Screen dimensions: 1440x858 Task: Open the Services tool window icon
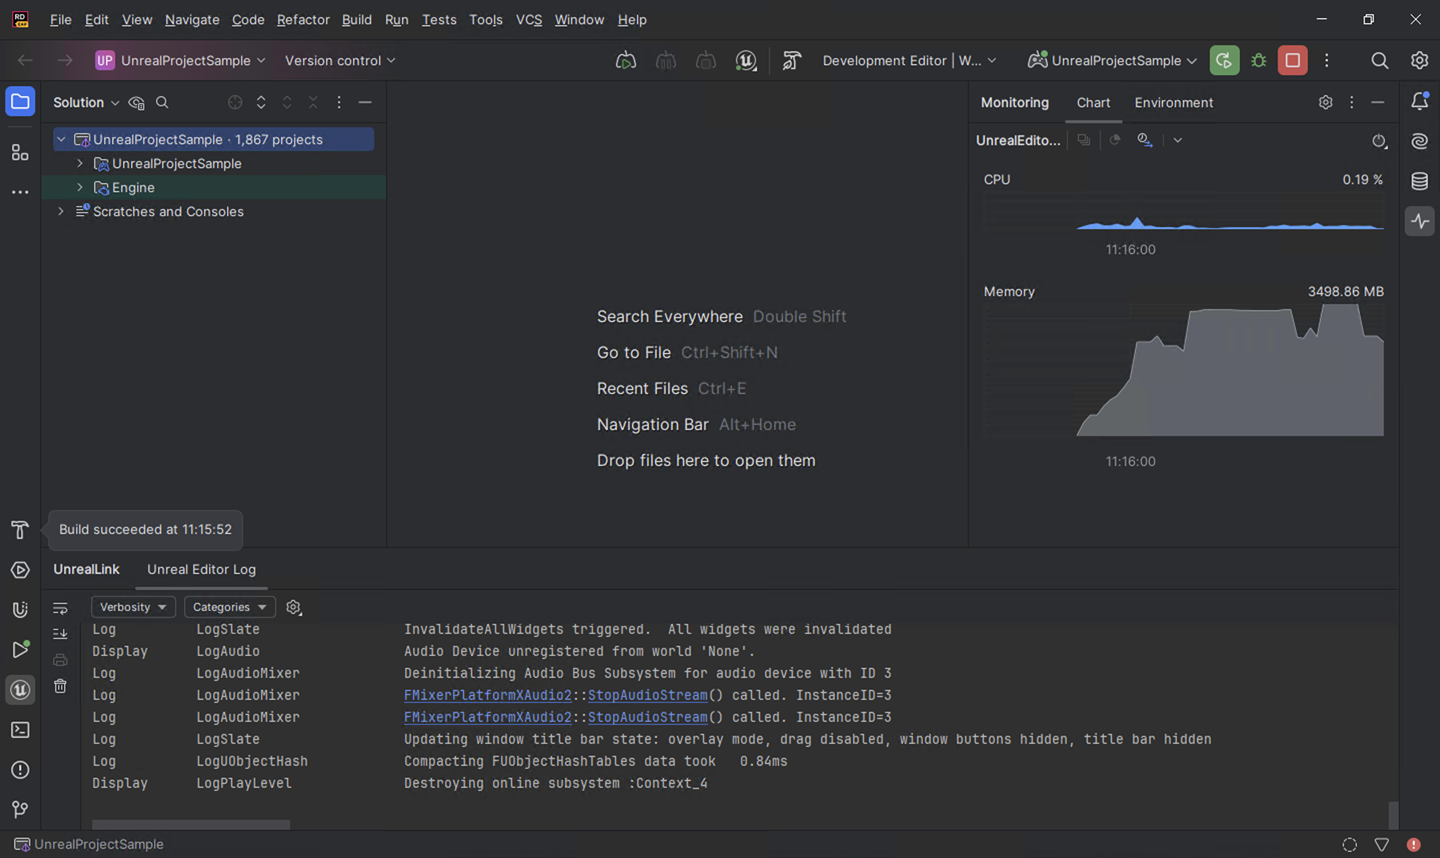pyautogui.click(x=20, y=570)
